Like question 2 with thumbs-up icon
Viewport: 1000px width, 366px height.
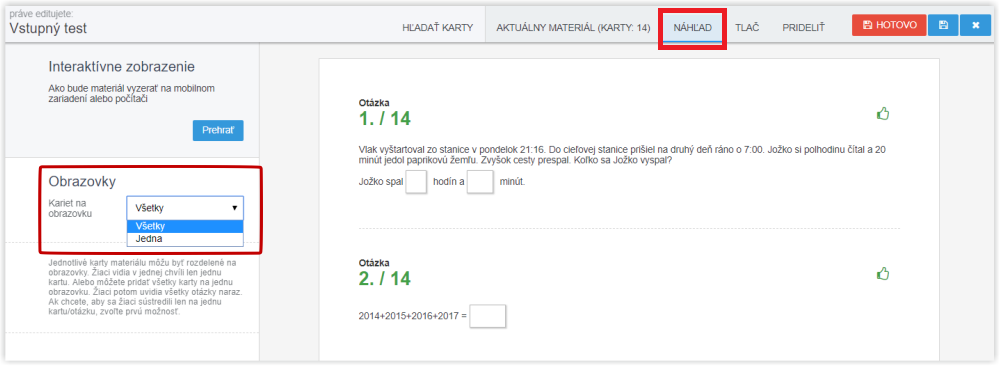click(883, 274)
